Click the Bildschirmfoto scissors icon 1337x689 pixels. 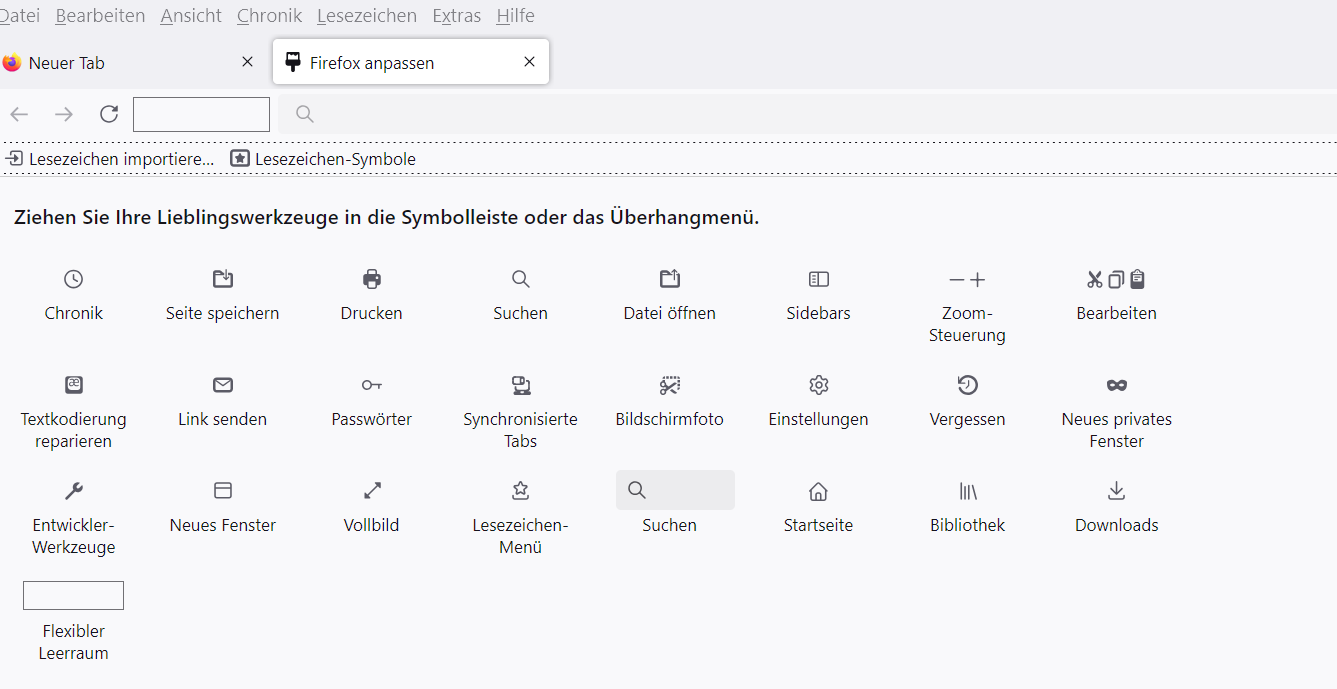point(670,386)
